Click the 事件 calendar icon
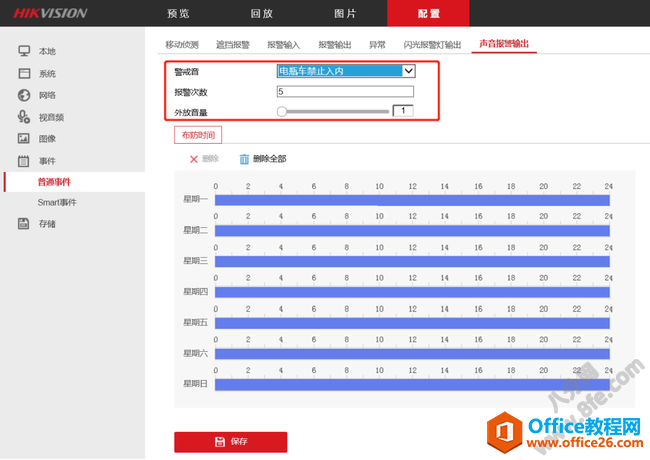Screen dimensions: 650x460 24,161
